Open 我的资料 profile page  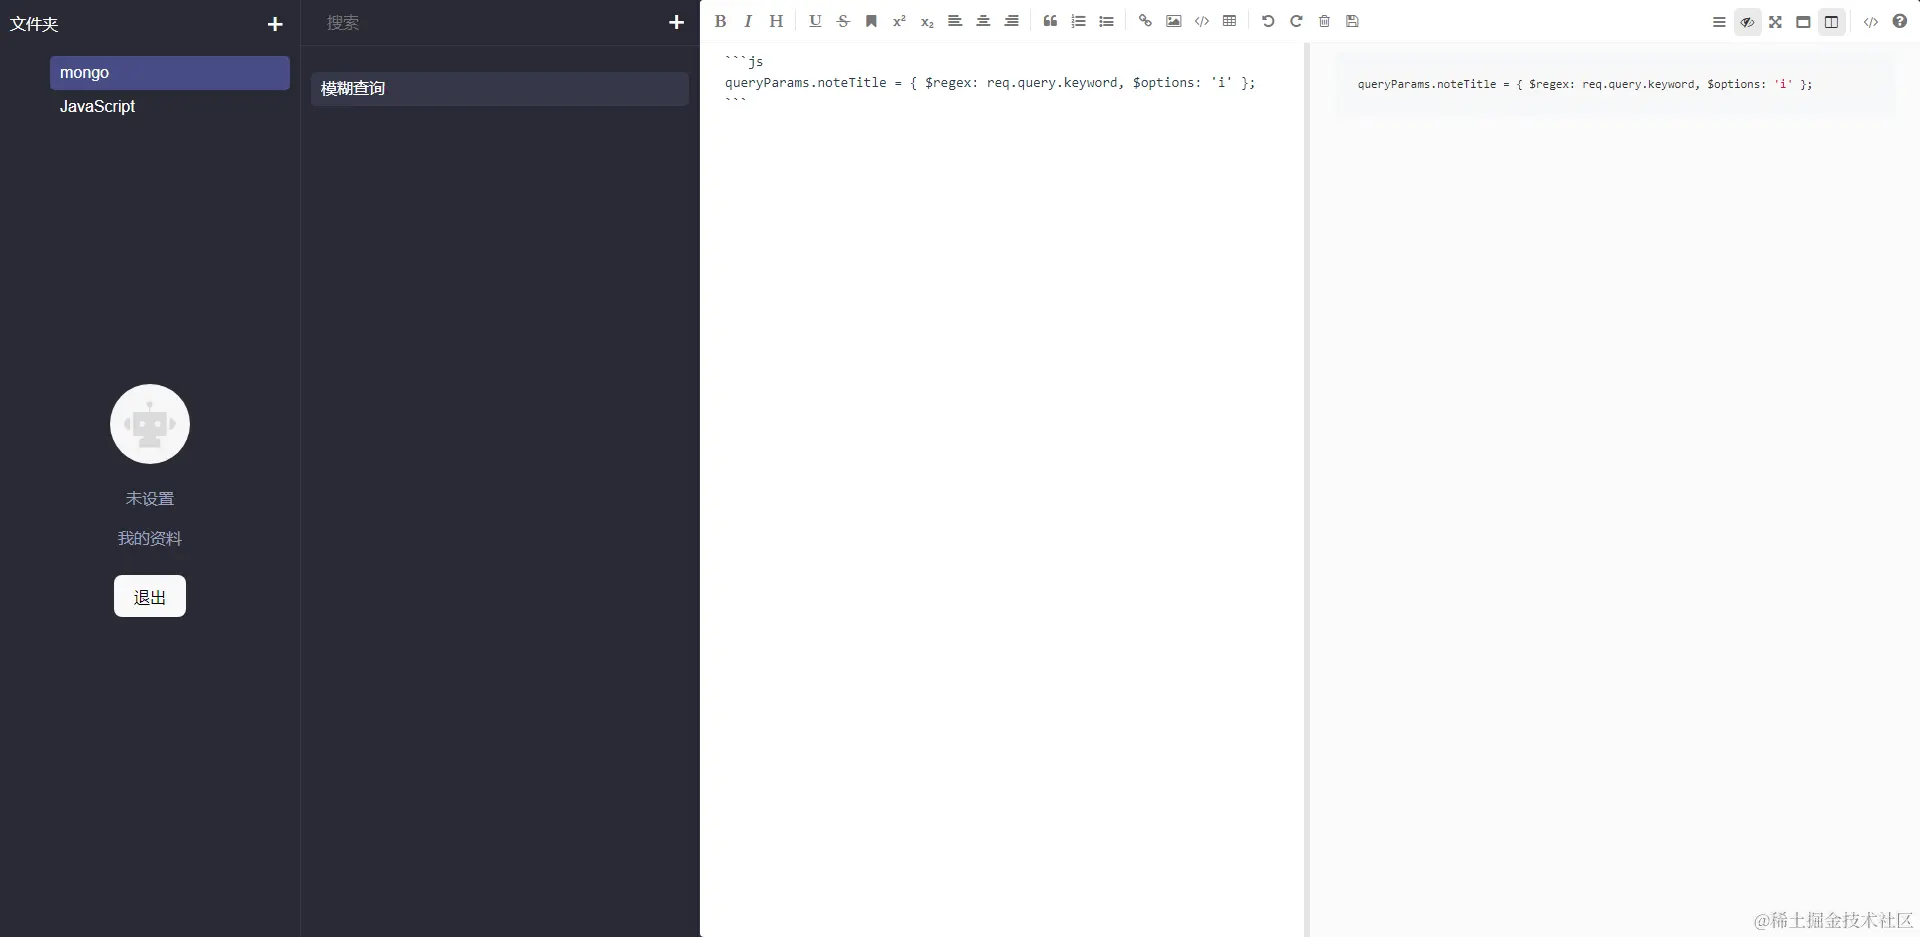pos(150,538)
